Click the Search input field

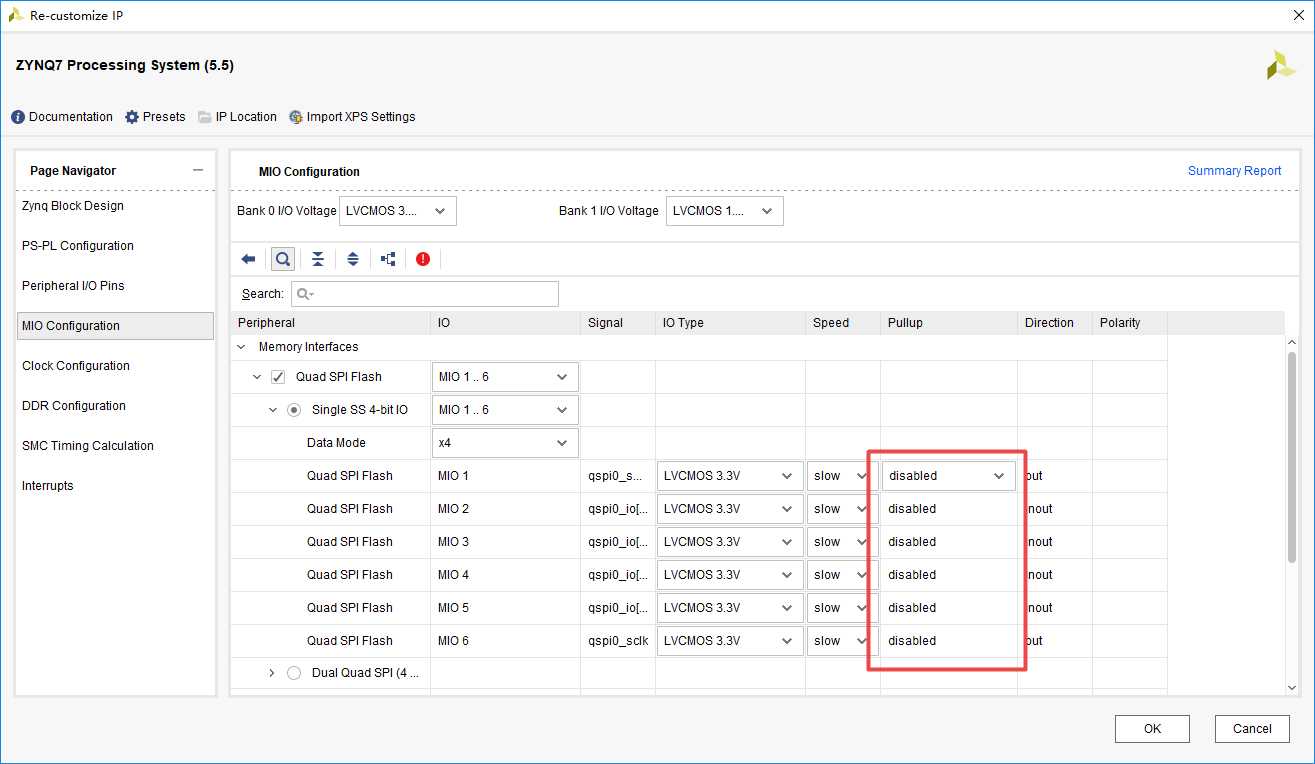[425, 294]
